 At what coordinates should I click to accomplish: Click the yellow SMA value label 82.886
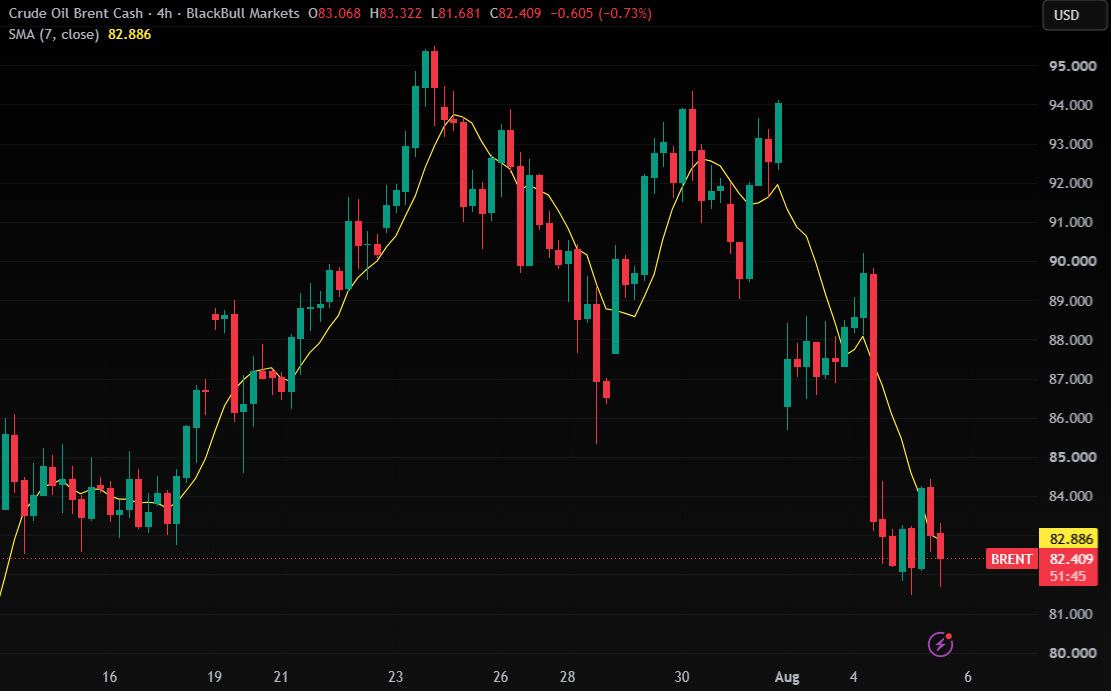click(x=1068, y=539)
